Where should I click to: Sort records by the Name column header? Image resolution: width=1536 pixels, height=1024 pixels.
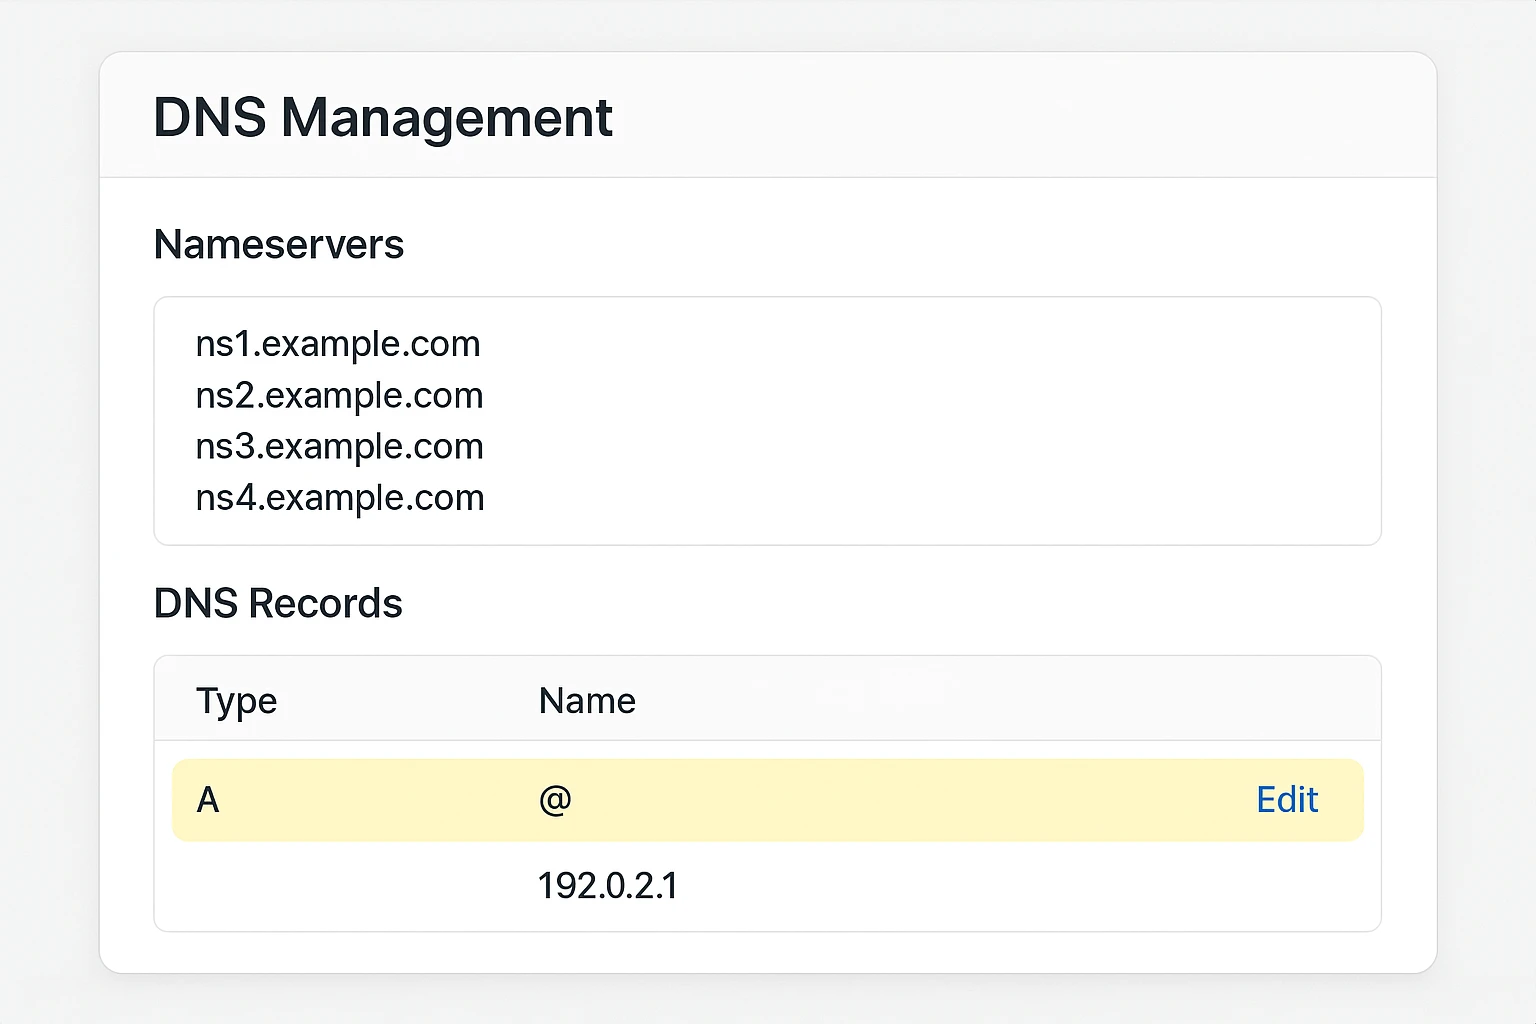coord(587,700)
